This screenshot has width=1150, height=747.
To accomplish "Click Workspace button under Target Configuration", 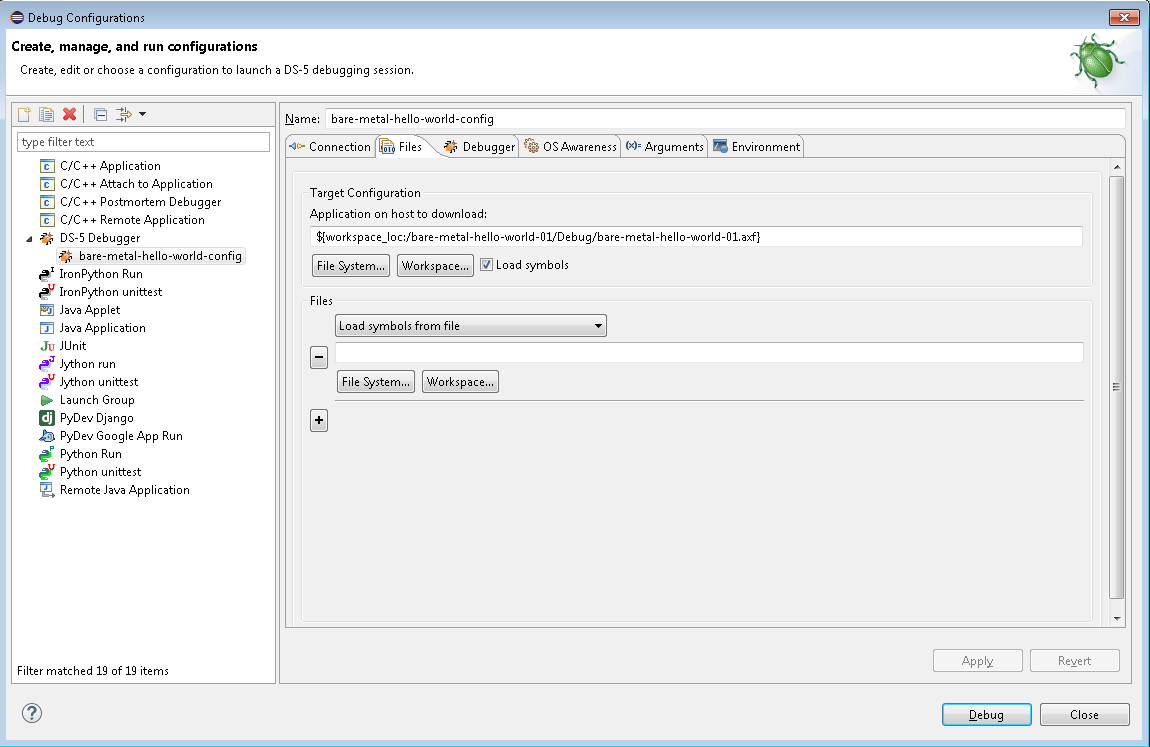I will tap(435, 266).
